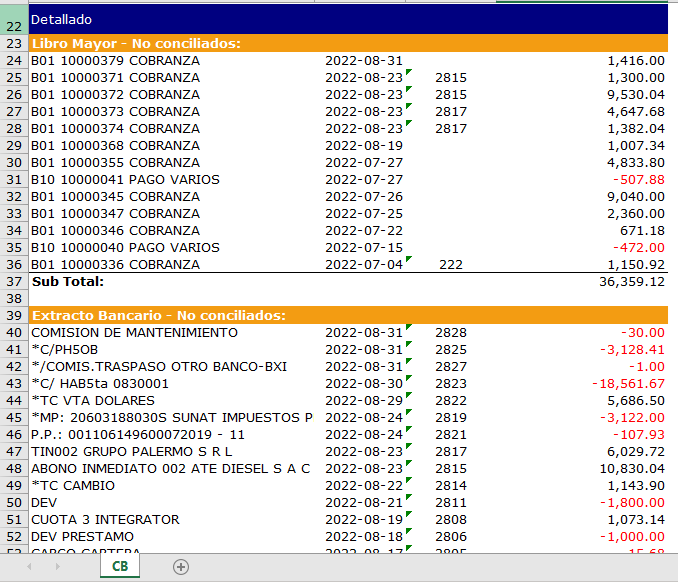Click the date 2022-07-04 cell
The width and height of the screenshot is (678, 582).
(x=364, y=264)
